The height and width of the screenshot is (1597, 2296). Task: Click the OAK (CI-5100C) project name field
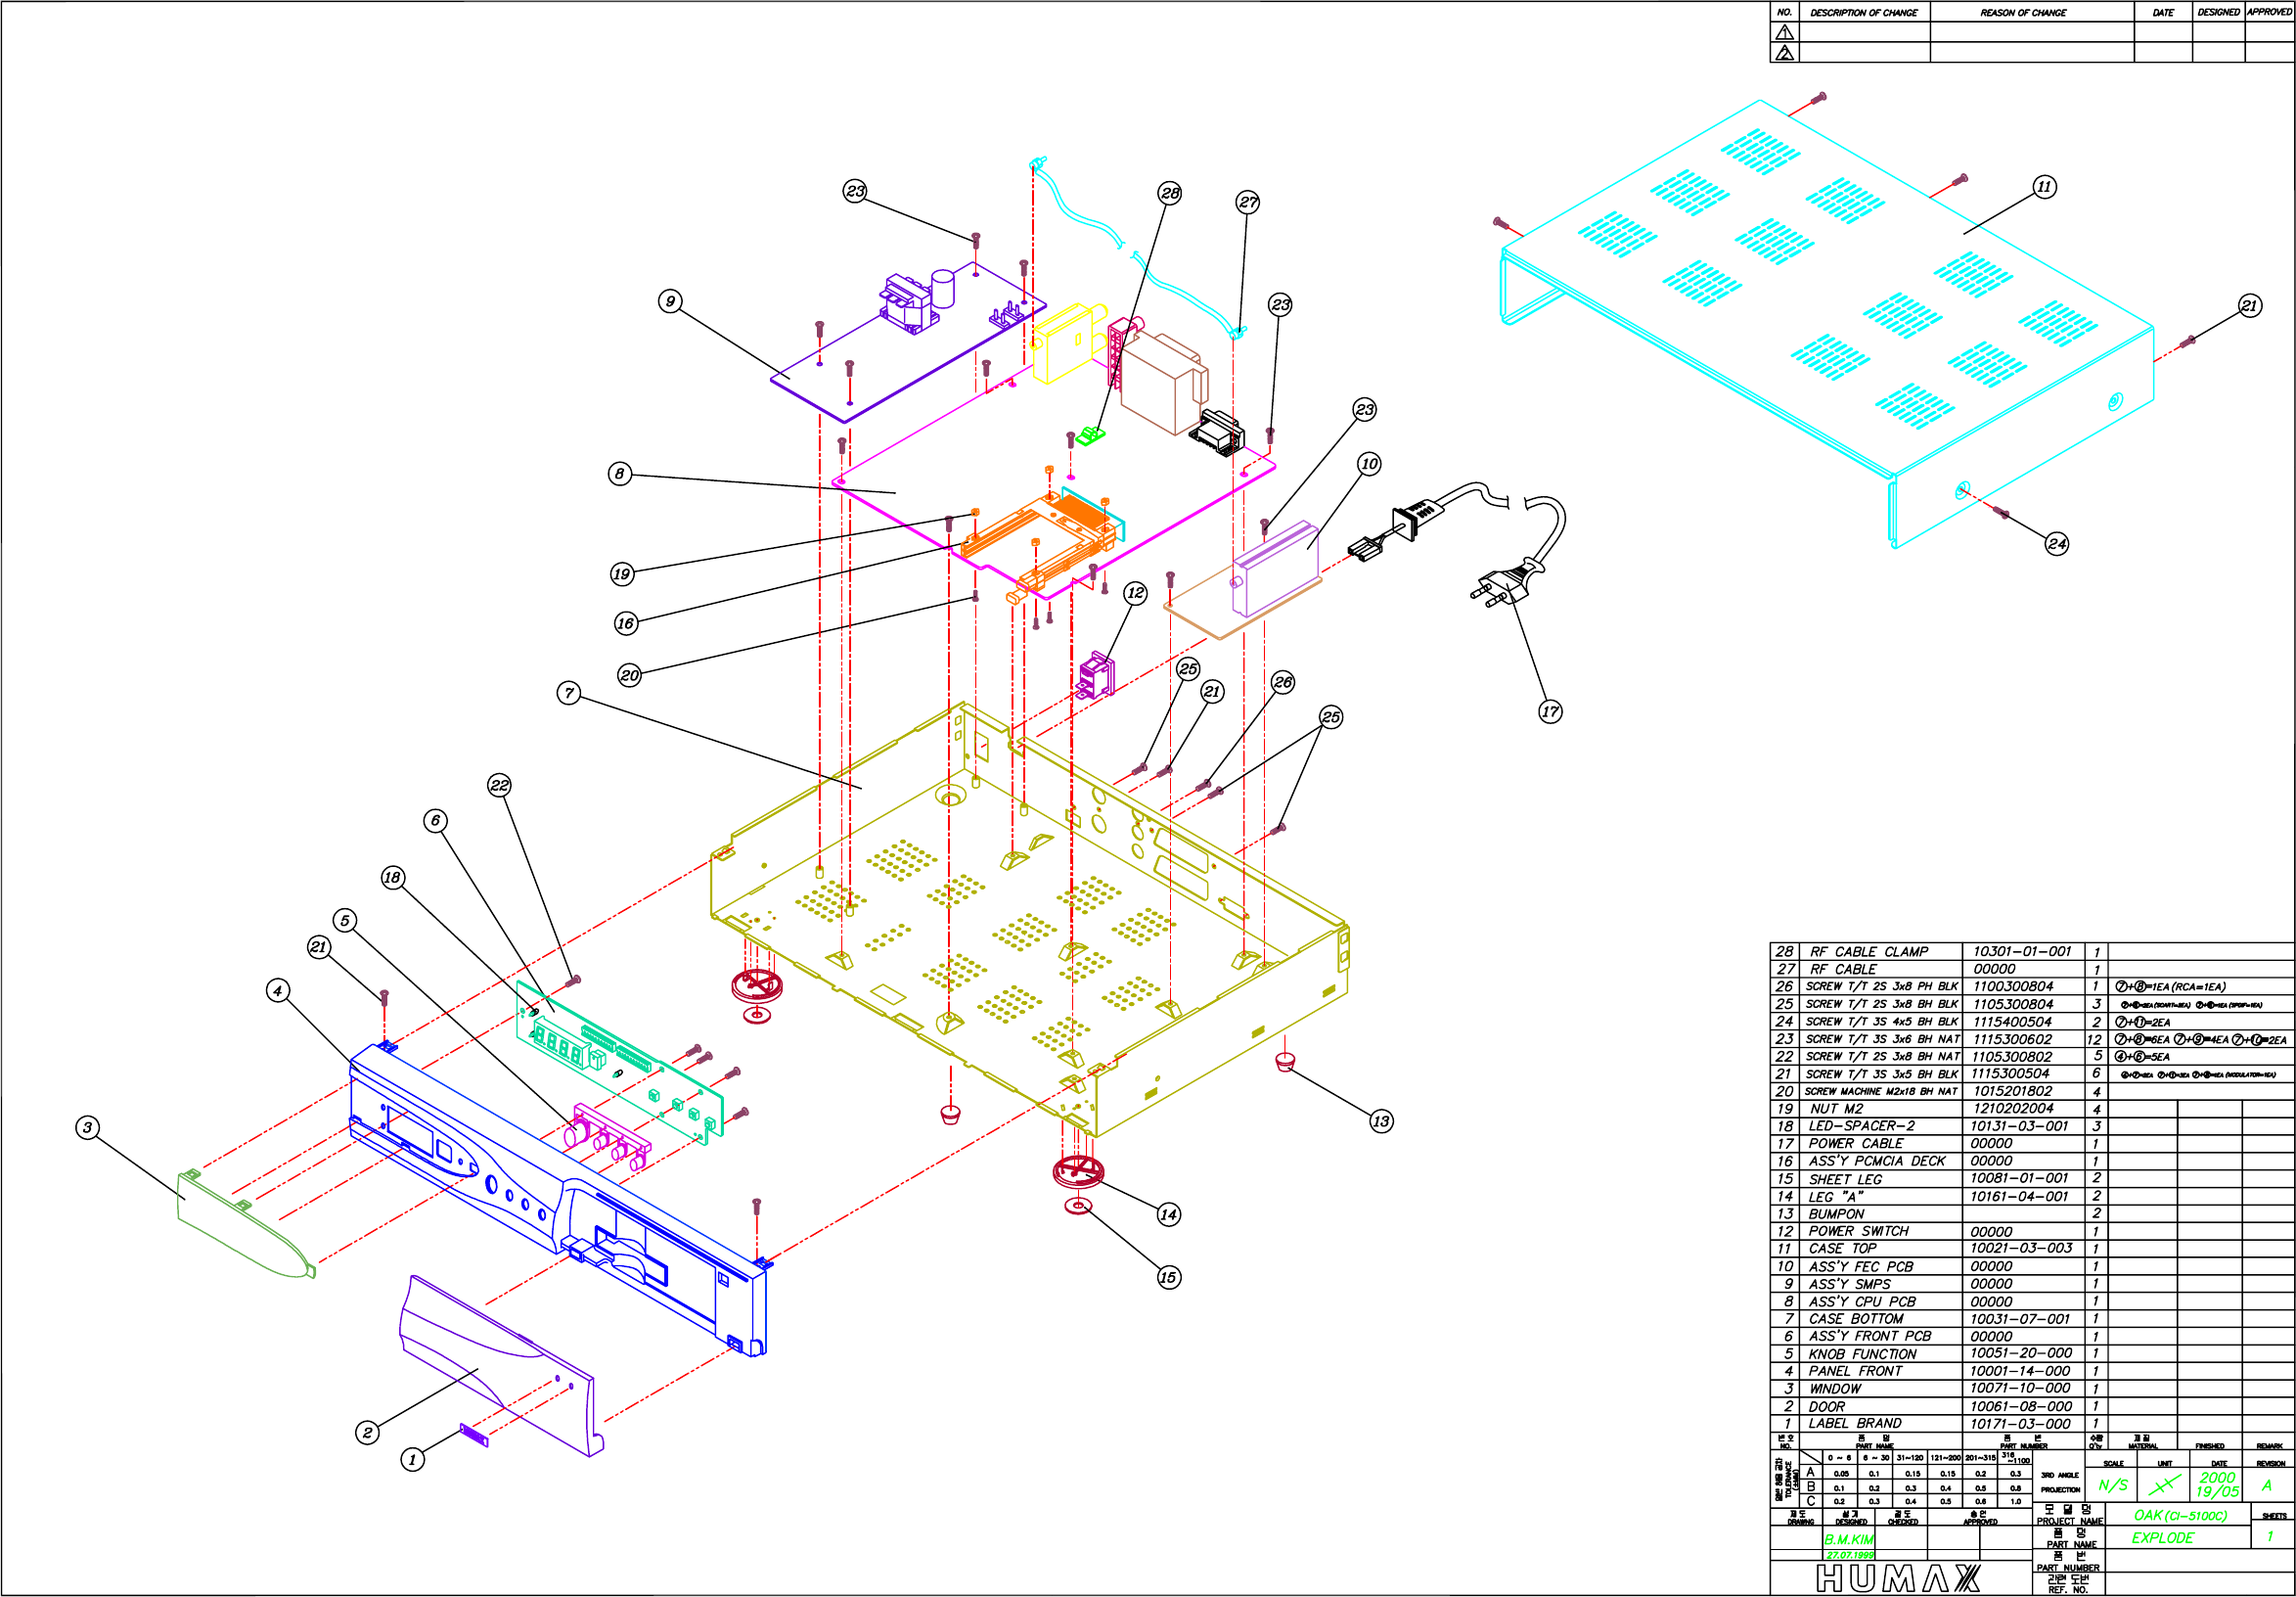click(x=2180, y=1515)
